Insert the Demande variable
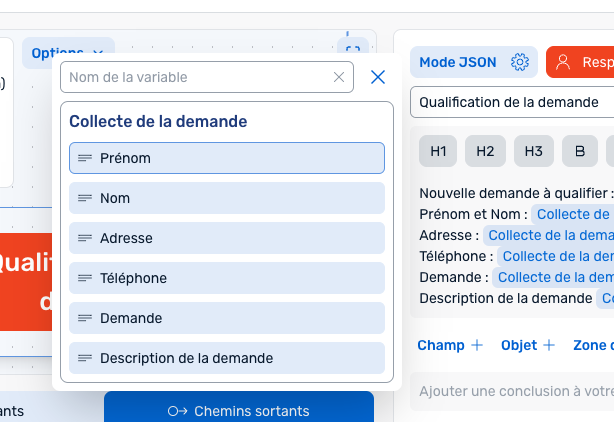Screen dimensions: 614x422 coord(227,318)
